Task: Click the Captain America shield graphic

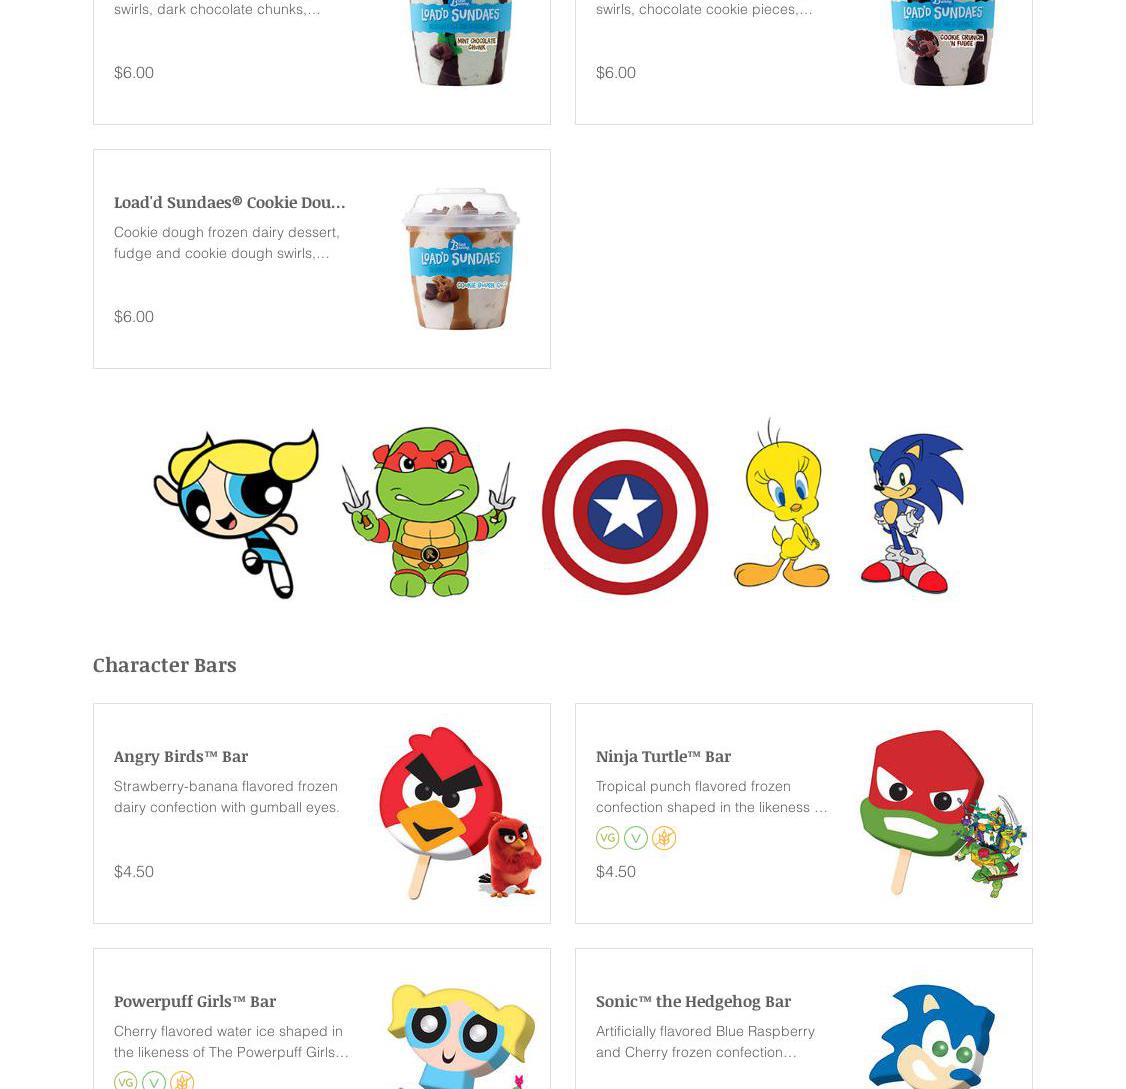Action: (x=625, y=511)
